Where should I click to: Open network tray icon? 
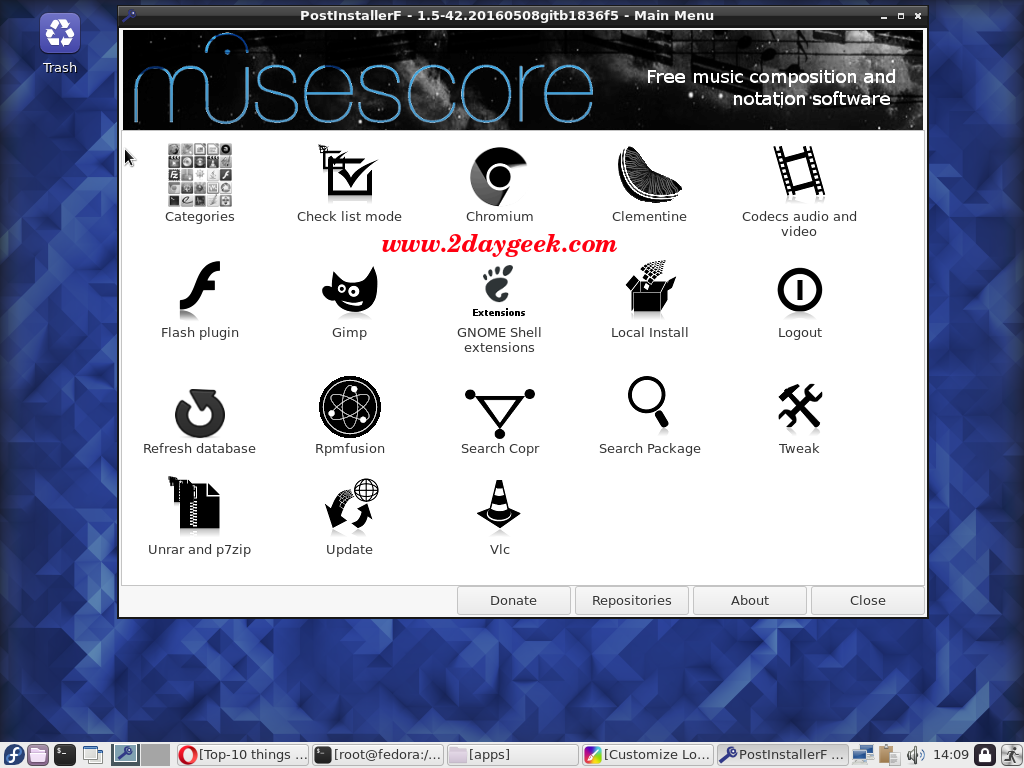(863, 755)
